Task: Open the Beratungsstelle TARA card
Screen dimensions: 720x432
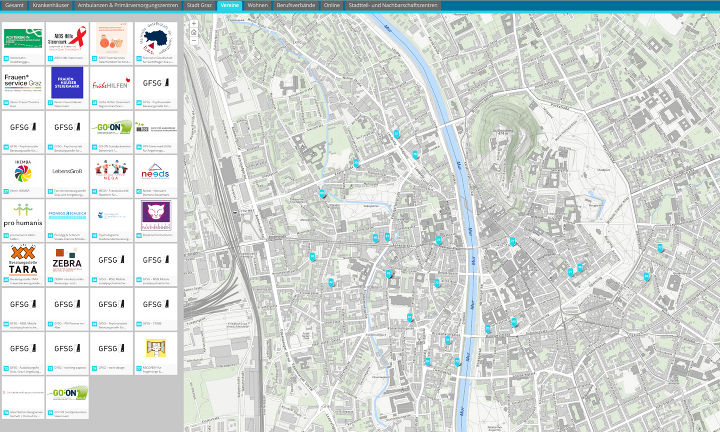Action: point(23,265)
